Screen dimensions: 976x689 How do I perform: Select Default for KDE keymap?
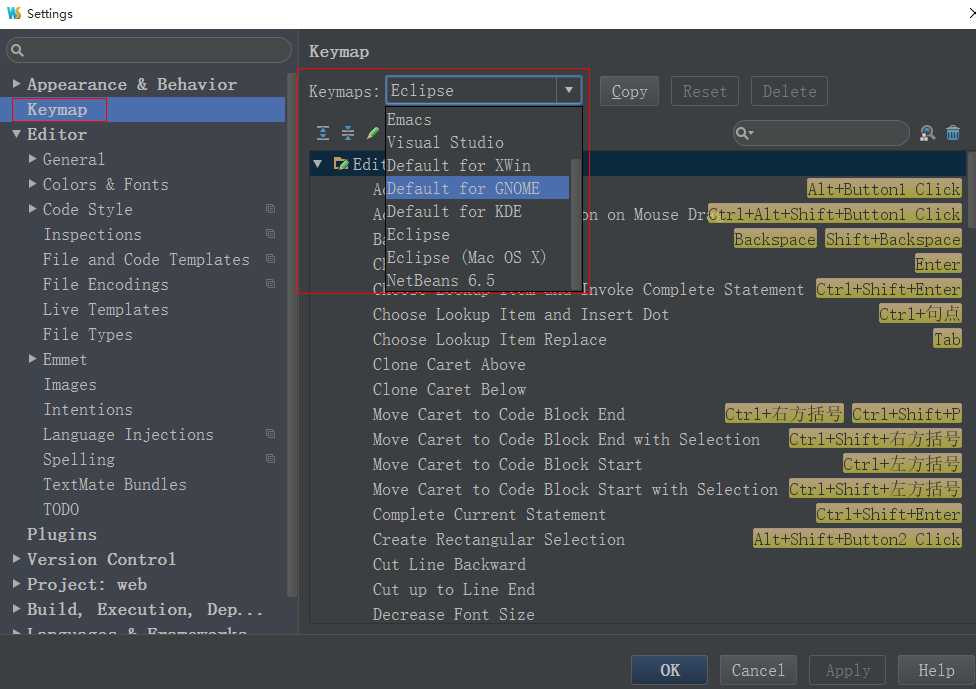click(477, 211)
